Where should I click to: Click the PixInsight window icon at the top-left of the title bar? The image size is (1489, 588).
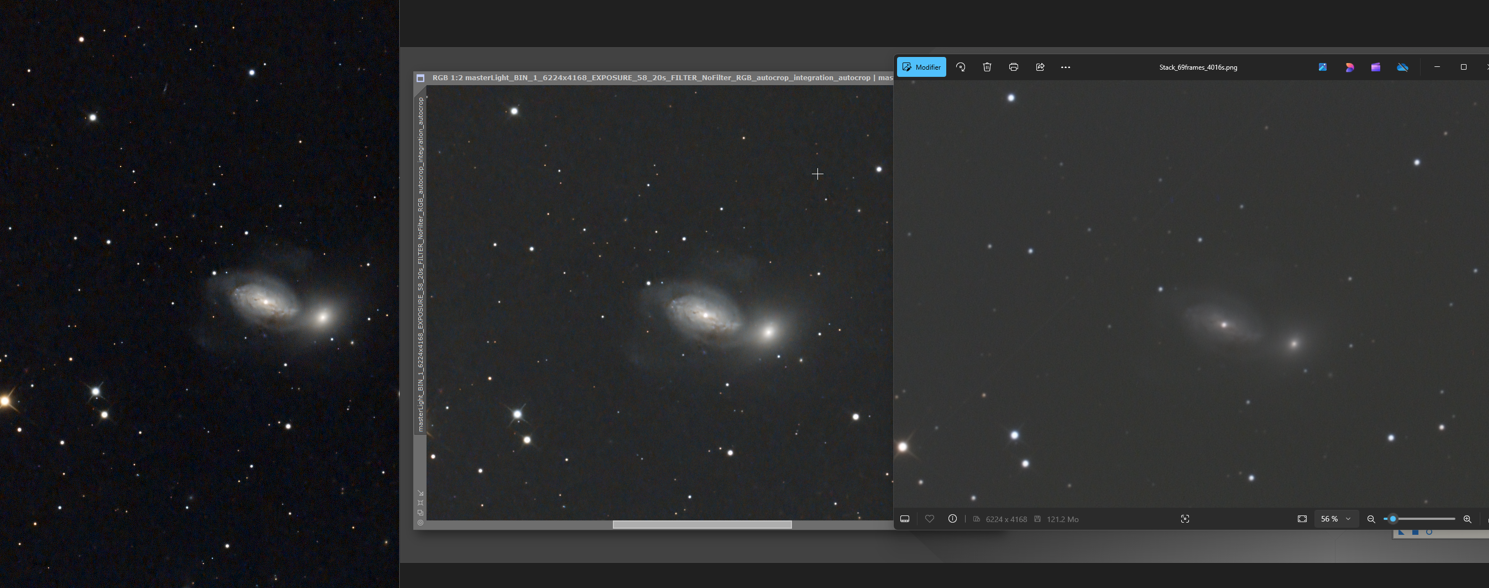tap(420, 78)
